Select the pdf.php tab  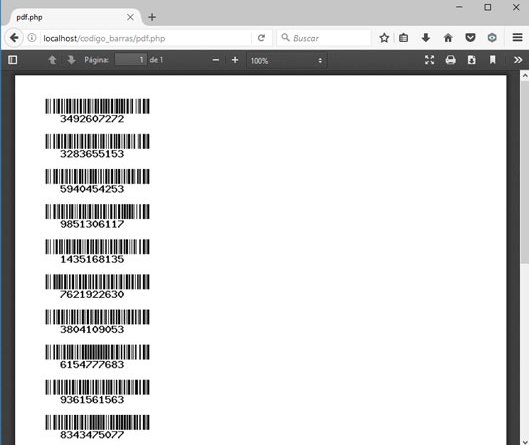coord(74,17)
